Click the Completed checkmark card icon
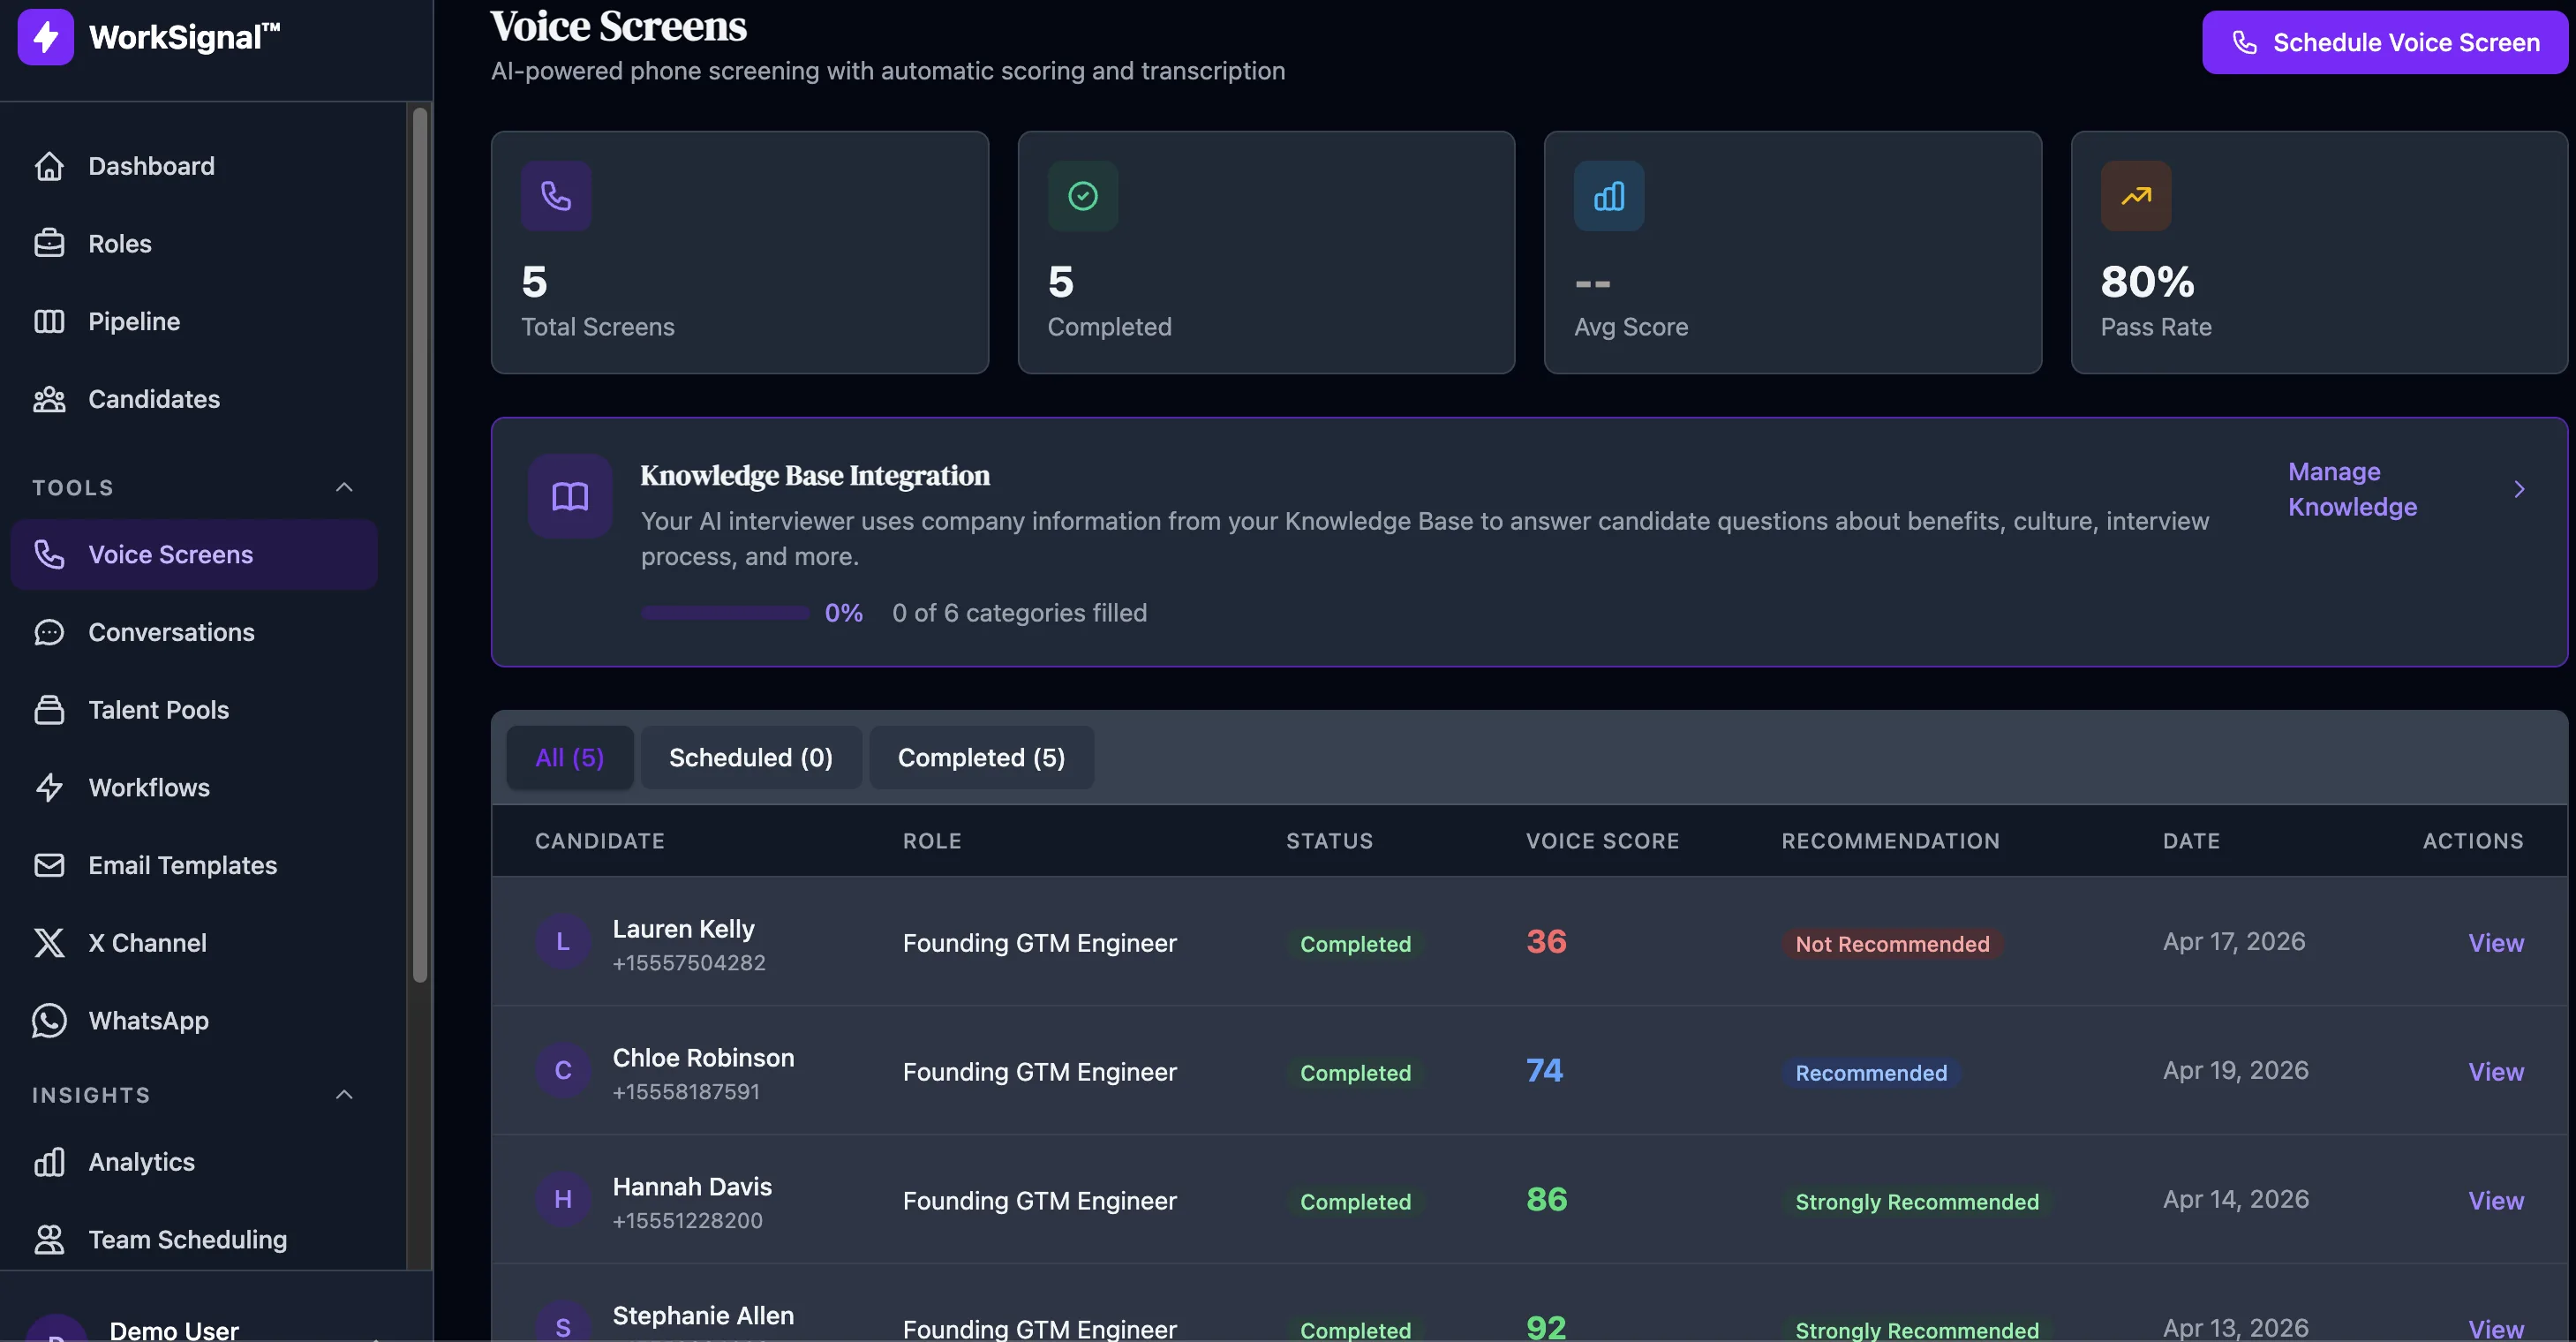The width and height of the screenshot is (2576, 1342). click(x=1082, y=196)
